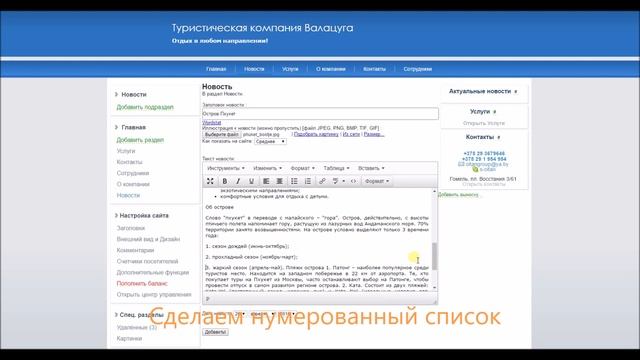Go to Услуги in the top navigation bar
This screenshot has height=360, width=640.
tap(290, 69)
